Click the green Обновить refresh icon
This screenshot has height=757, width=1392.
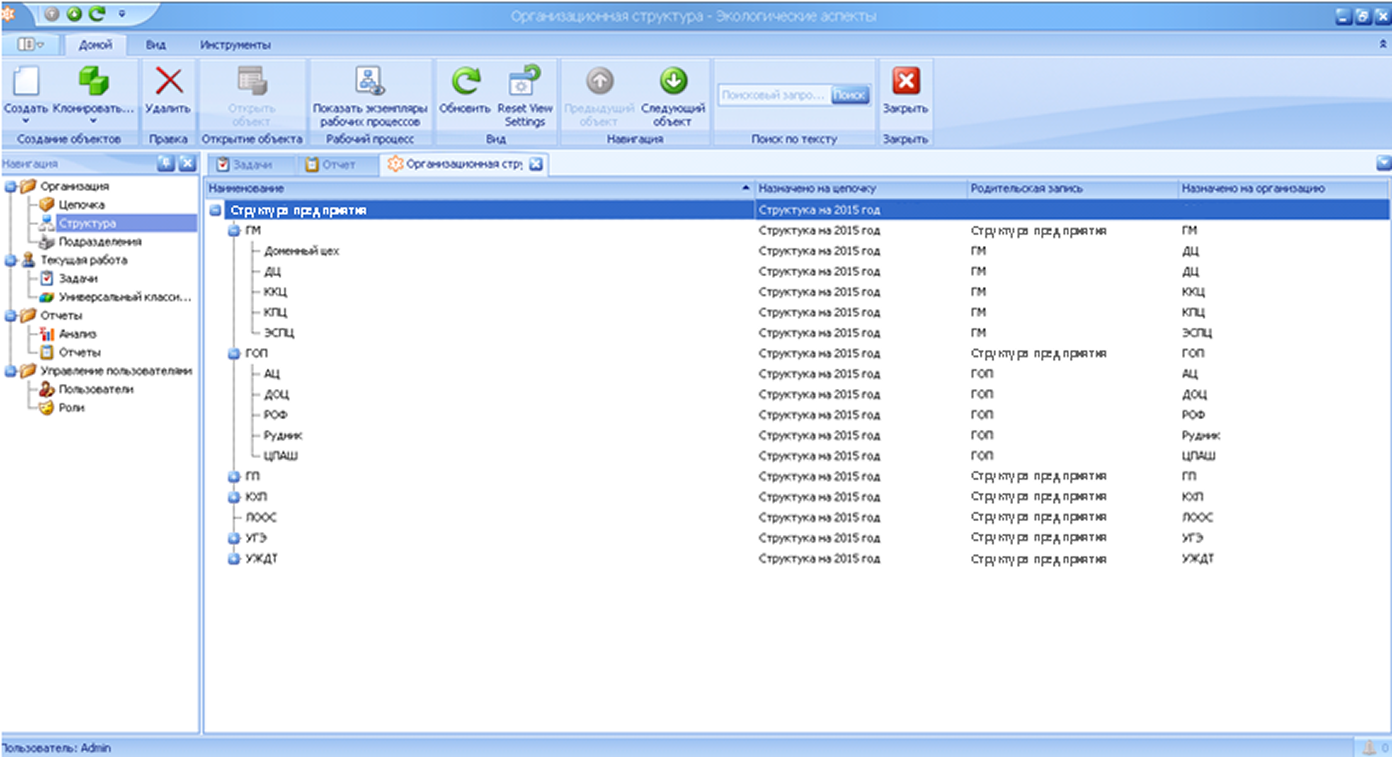[465, 82]
